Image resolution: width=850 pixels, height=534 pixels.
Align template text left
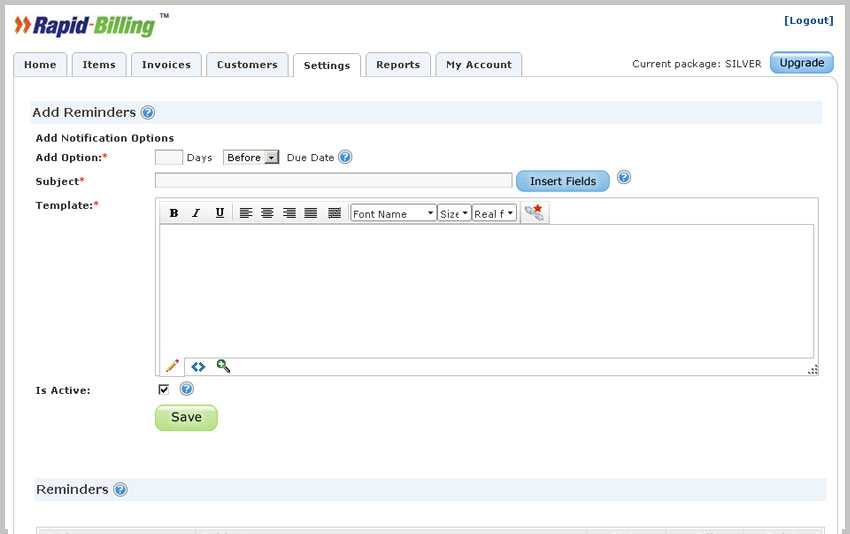(x=246, y=213)
